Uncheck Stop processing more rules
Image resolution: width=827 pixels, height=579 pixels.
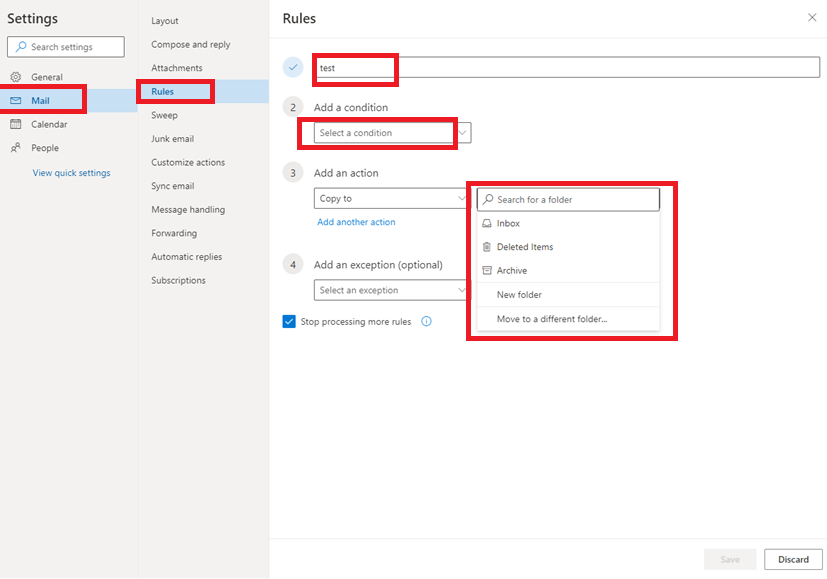289,321
